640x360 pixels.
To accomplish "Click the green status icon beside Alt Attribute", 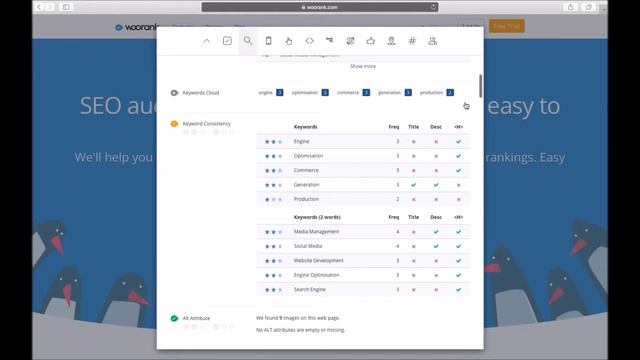I will [174, 318].
